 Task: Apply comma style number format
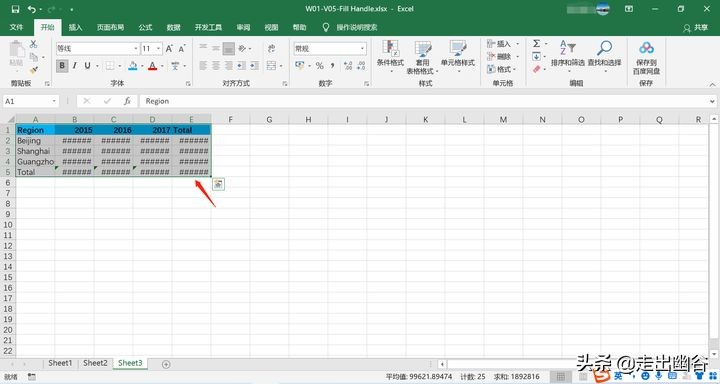point(332,66)
